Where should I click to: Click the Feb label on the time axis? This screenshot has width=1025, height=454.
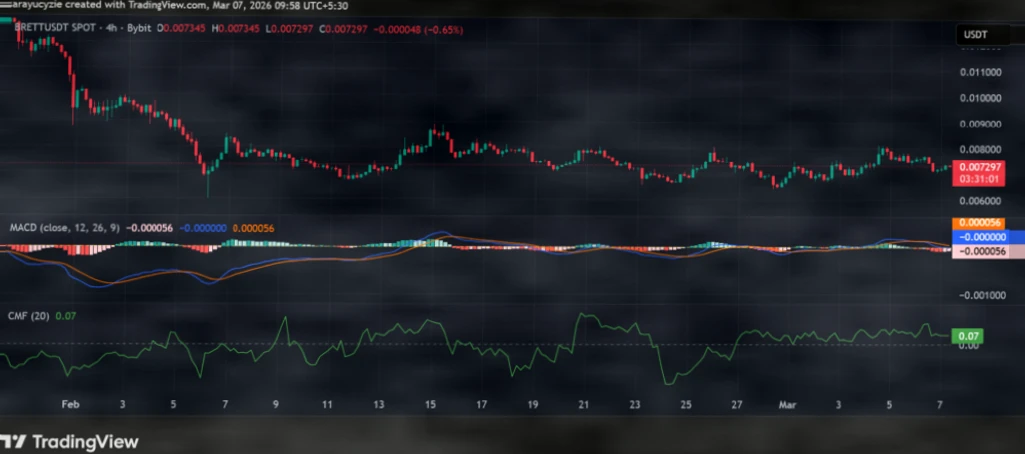[x=69, y=405]
